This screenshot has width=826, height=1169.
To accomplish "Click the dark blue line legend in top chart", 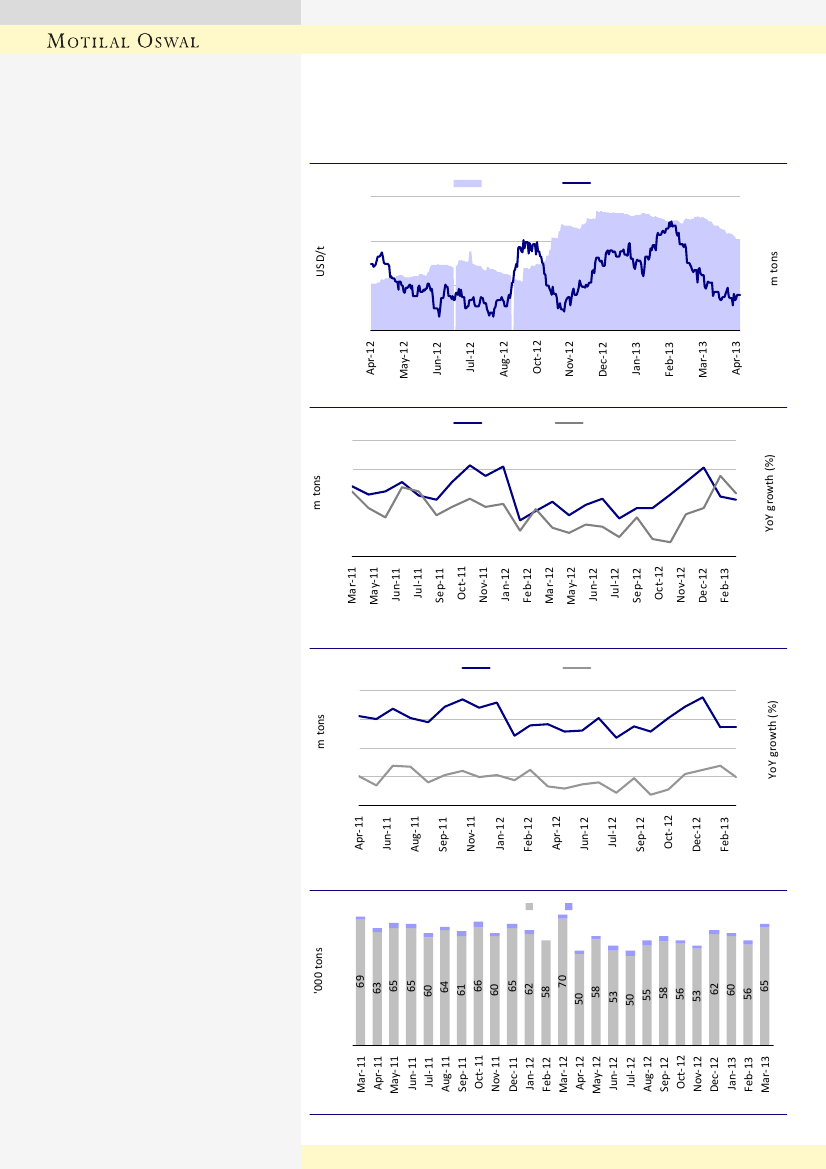I will [576, 183].
